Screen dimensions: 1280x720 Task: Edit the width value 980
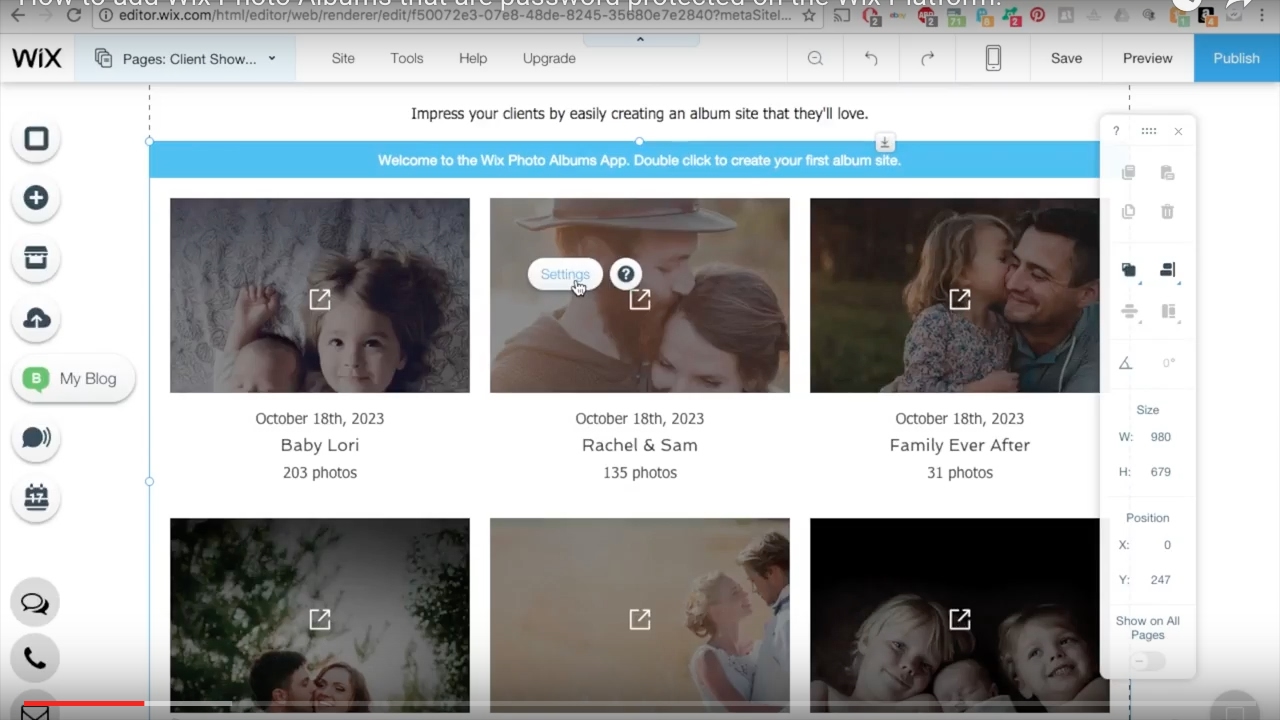point(1160,437)
